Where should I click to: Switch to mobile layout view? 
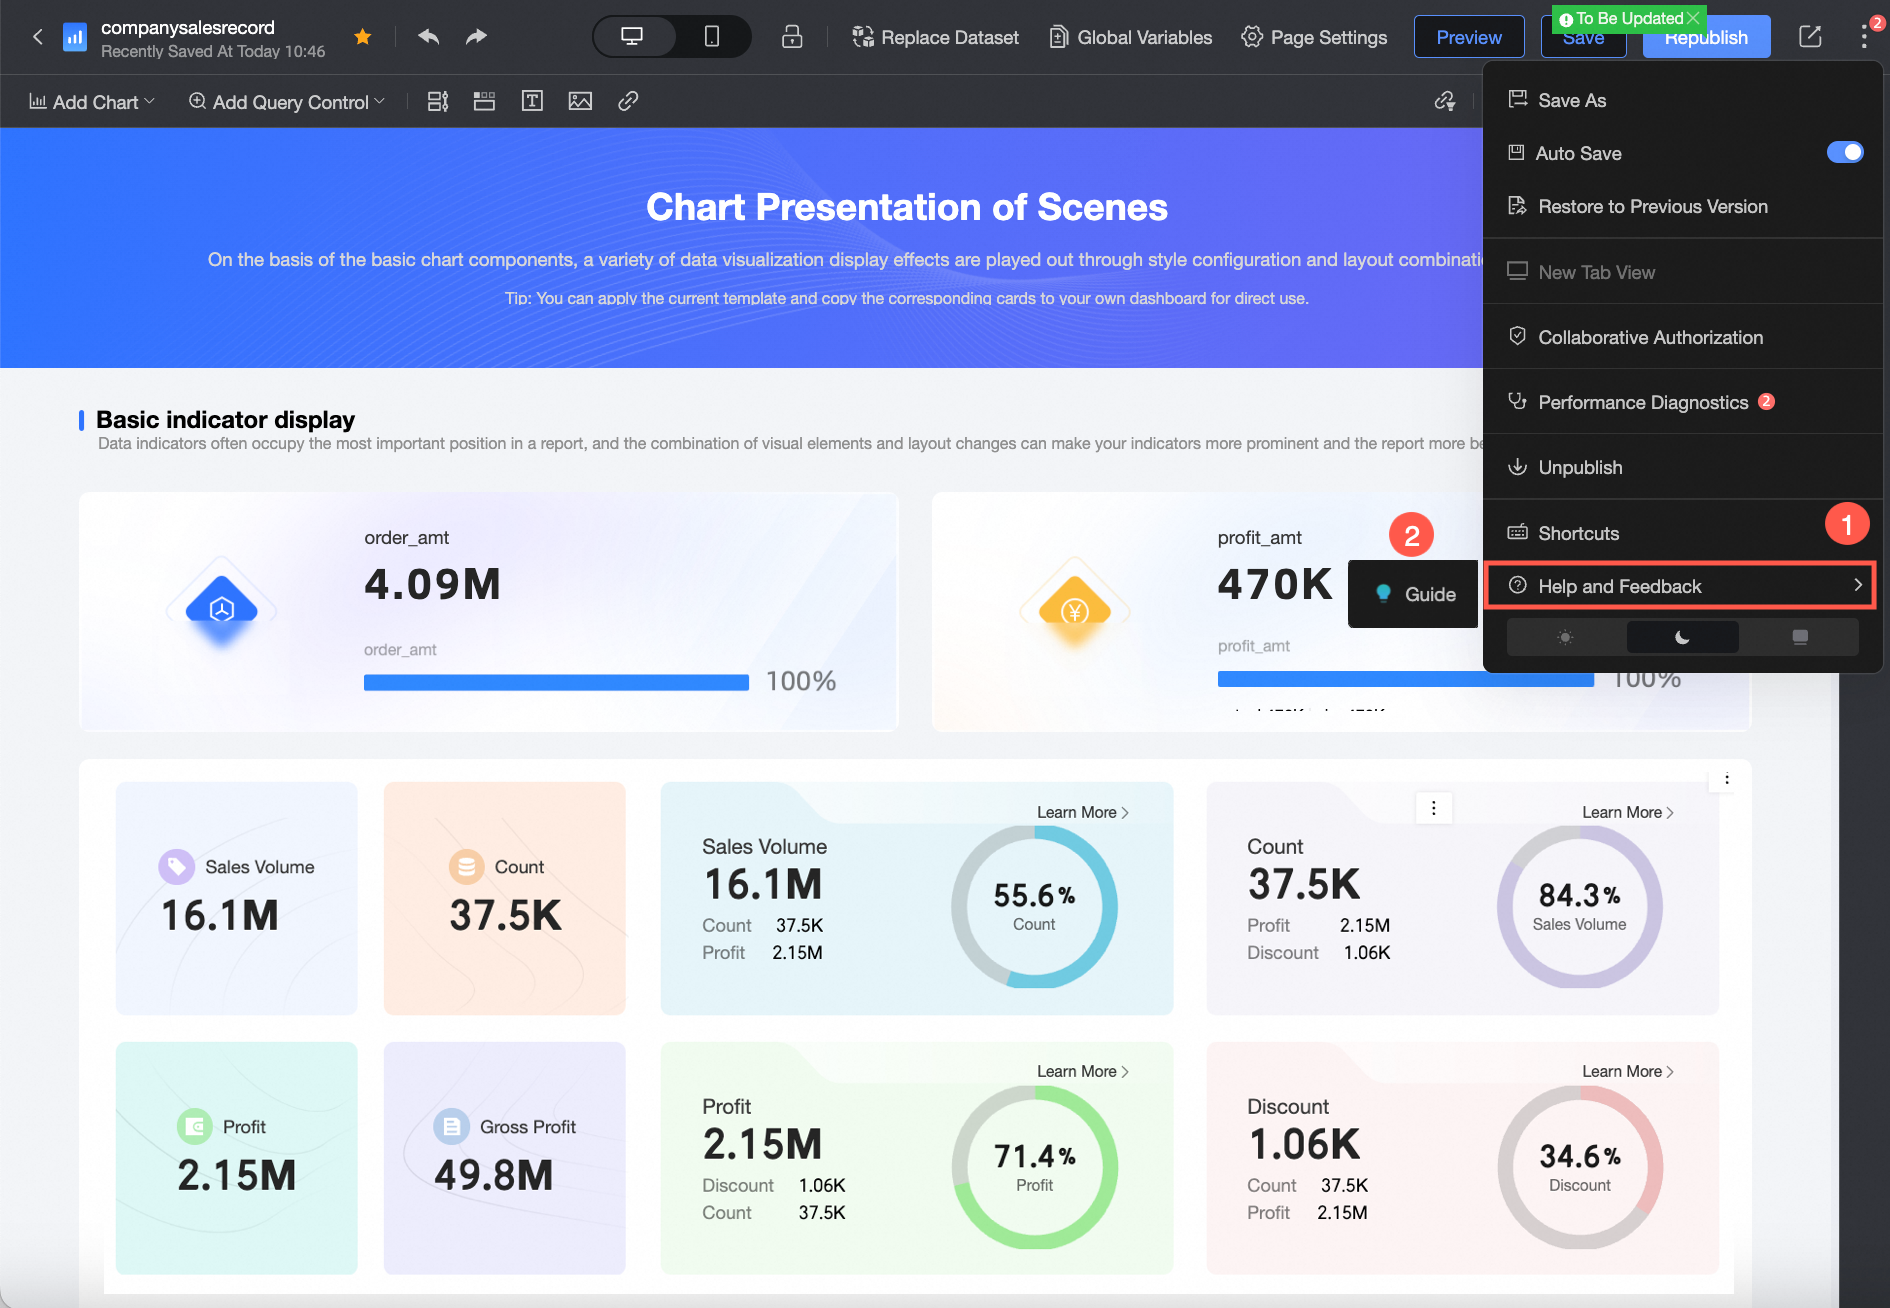tap(712, 37)
